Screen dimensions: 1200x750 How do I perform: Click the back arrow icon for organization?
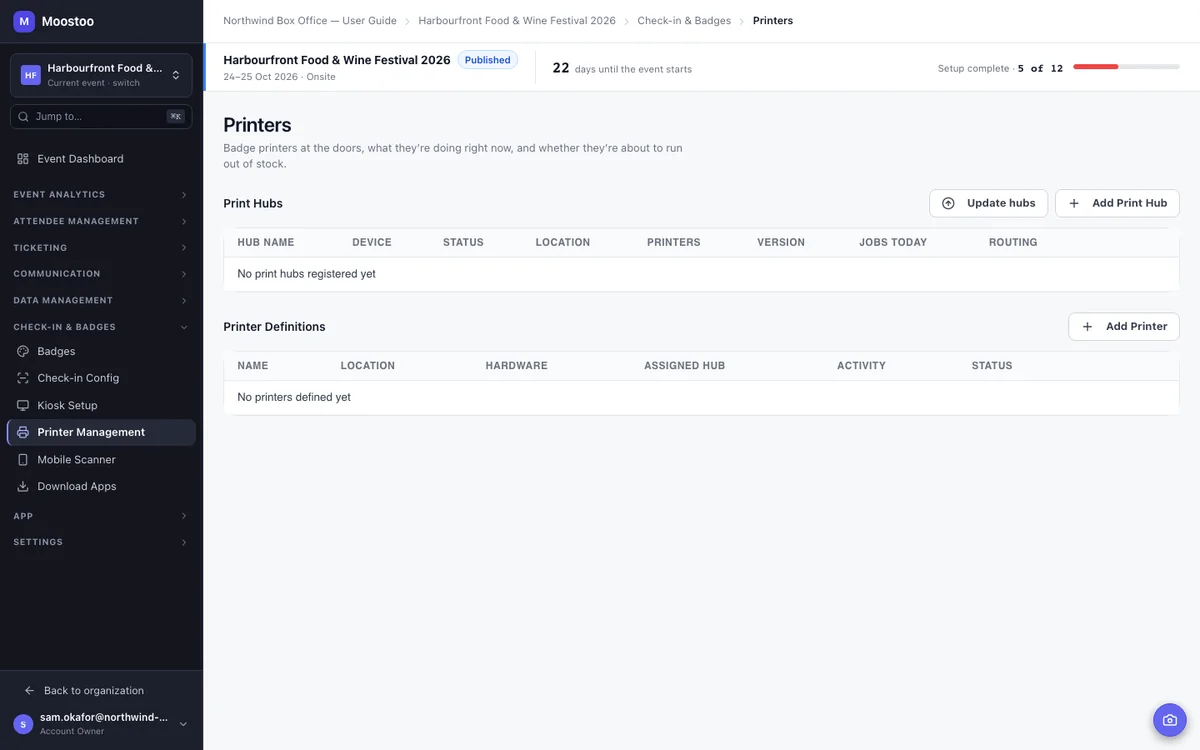29,691
